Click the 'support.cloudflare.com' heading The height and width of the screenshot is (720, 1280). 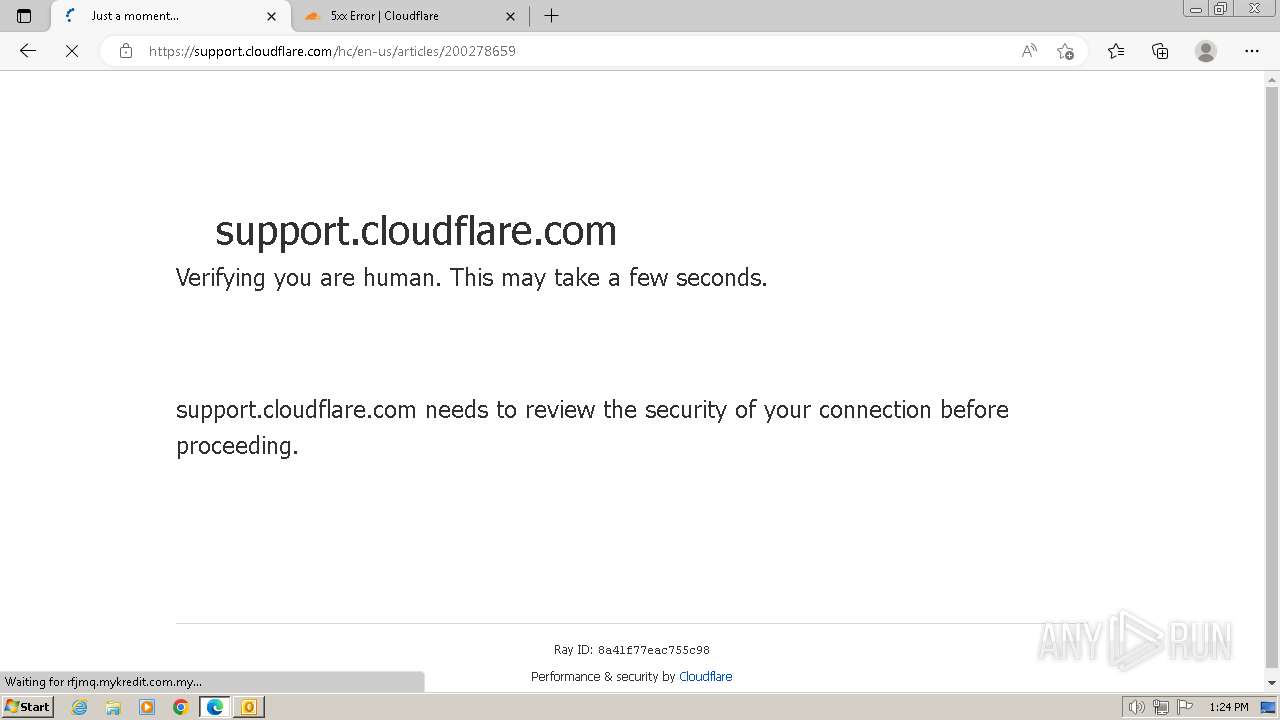[x=416, y=231]
